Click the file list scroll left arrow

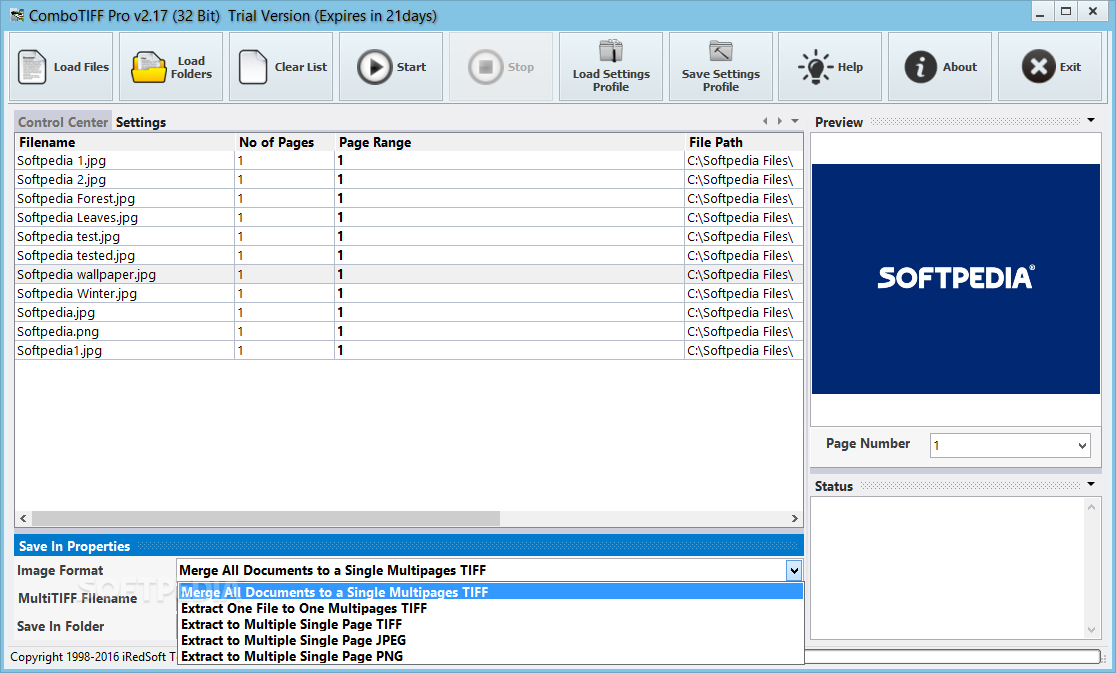coord(23,519)
